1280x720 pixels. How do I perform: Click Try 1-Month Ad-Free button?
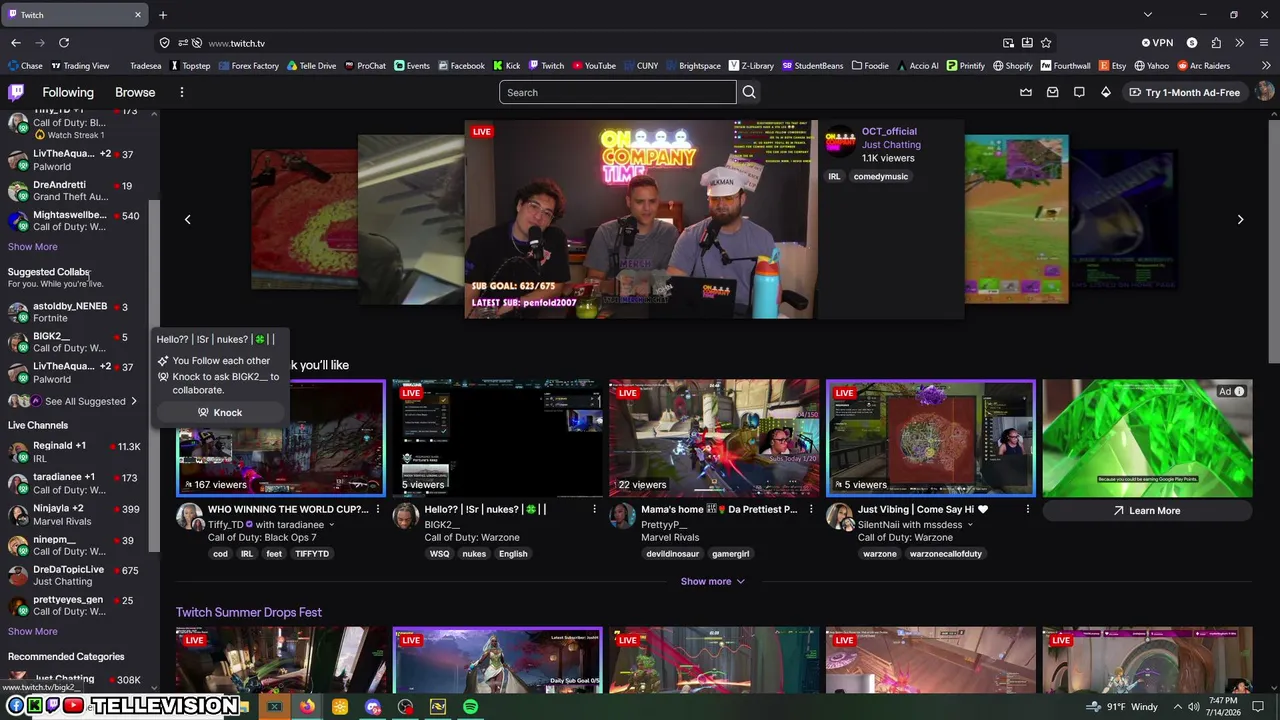coord(1184,92)
